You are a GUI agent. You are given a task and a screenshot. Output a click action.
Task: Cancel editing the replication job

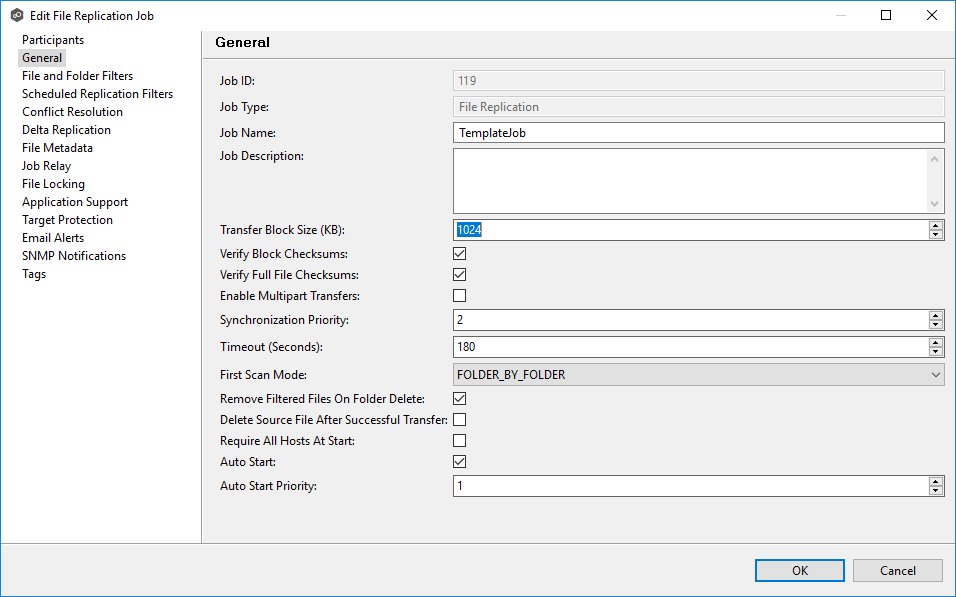(897, 570)
